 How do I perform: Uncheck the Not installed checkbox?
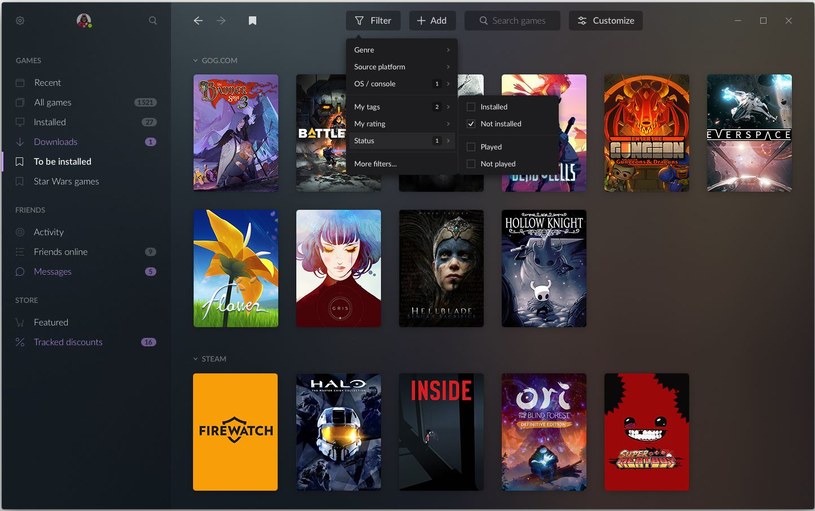coord(471,124)
